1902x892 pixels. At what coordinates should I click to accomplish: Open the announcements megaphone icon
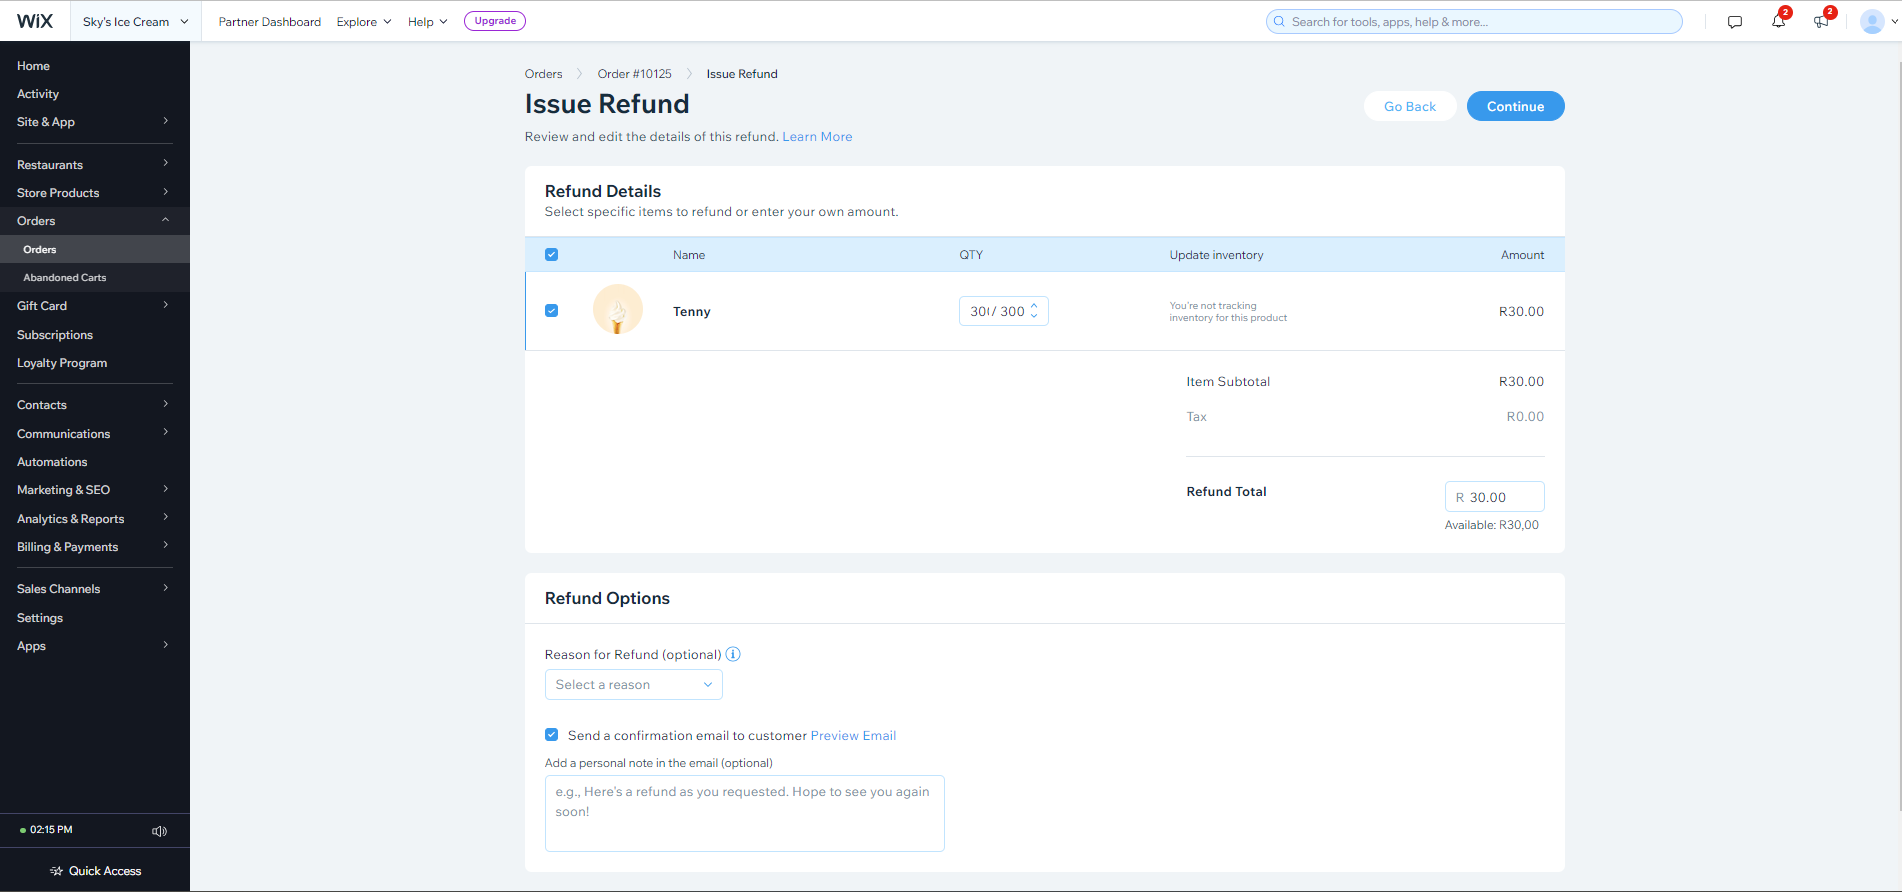click(x=1821, y=22)
